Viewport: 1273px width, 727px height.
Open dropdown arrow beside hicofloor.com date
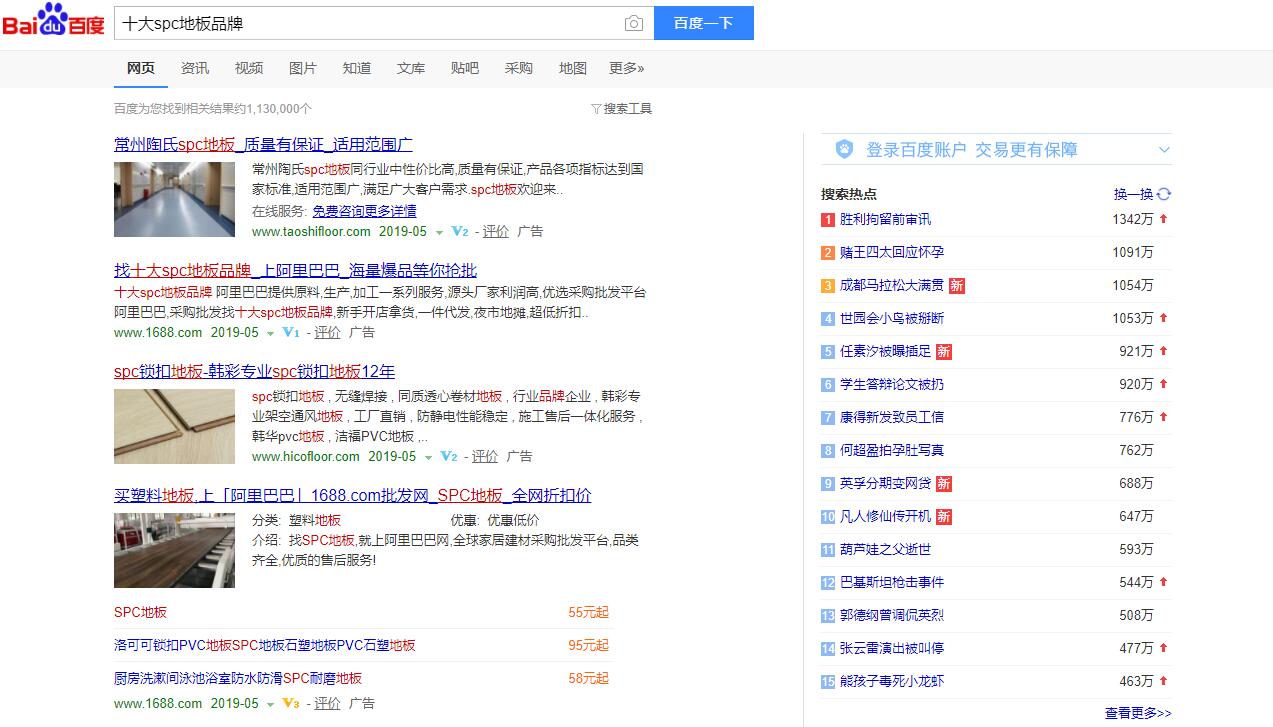pyautogui.click(x=428, y=458)
